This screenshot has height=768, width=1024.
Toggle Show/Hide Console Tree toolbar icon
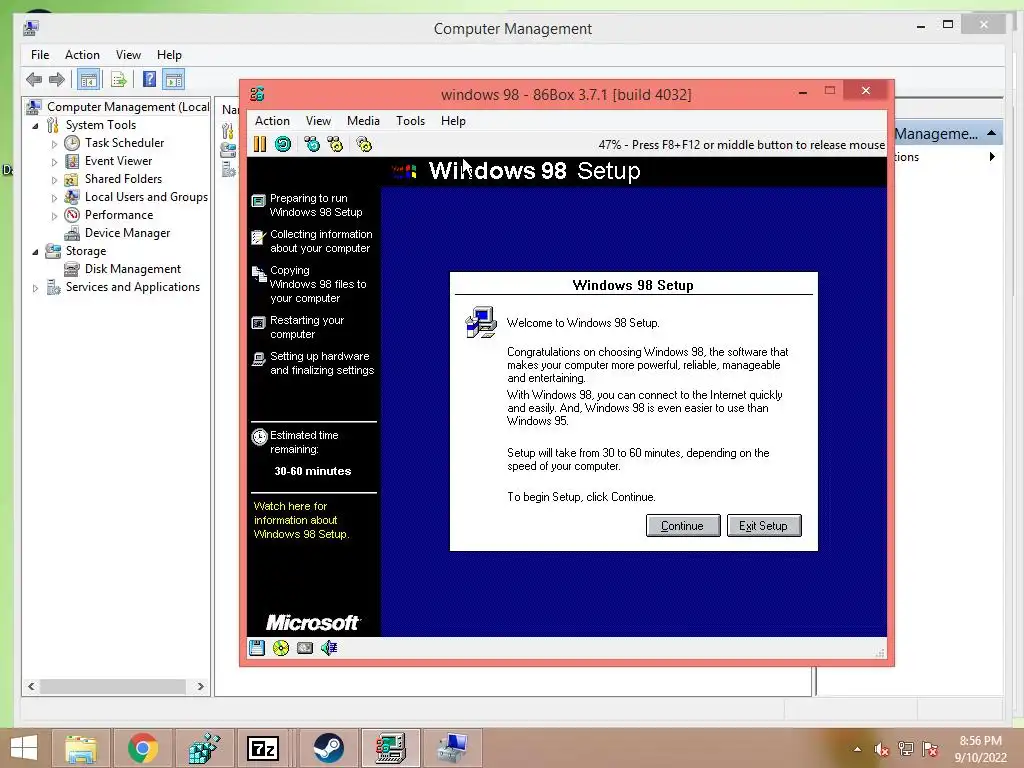point(88,80)
